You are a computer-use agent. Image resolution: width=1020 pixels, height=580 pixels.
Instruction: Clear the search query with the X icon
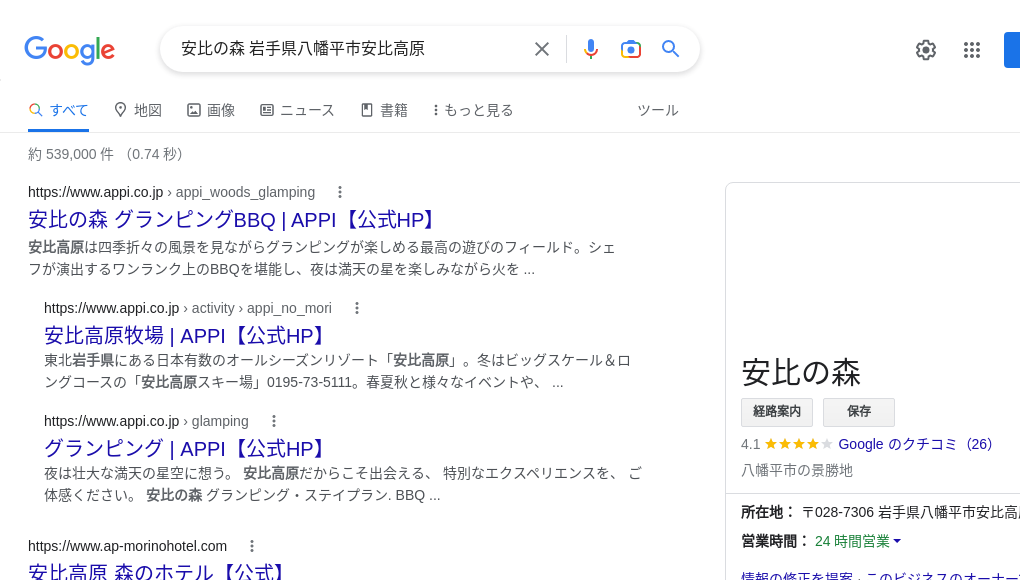coord(541,48)
